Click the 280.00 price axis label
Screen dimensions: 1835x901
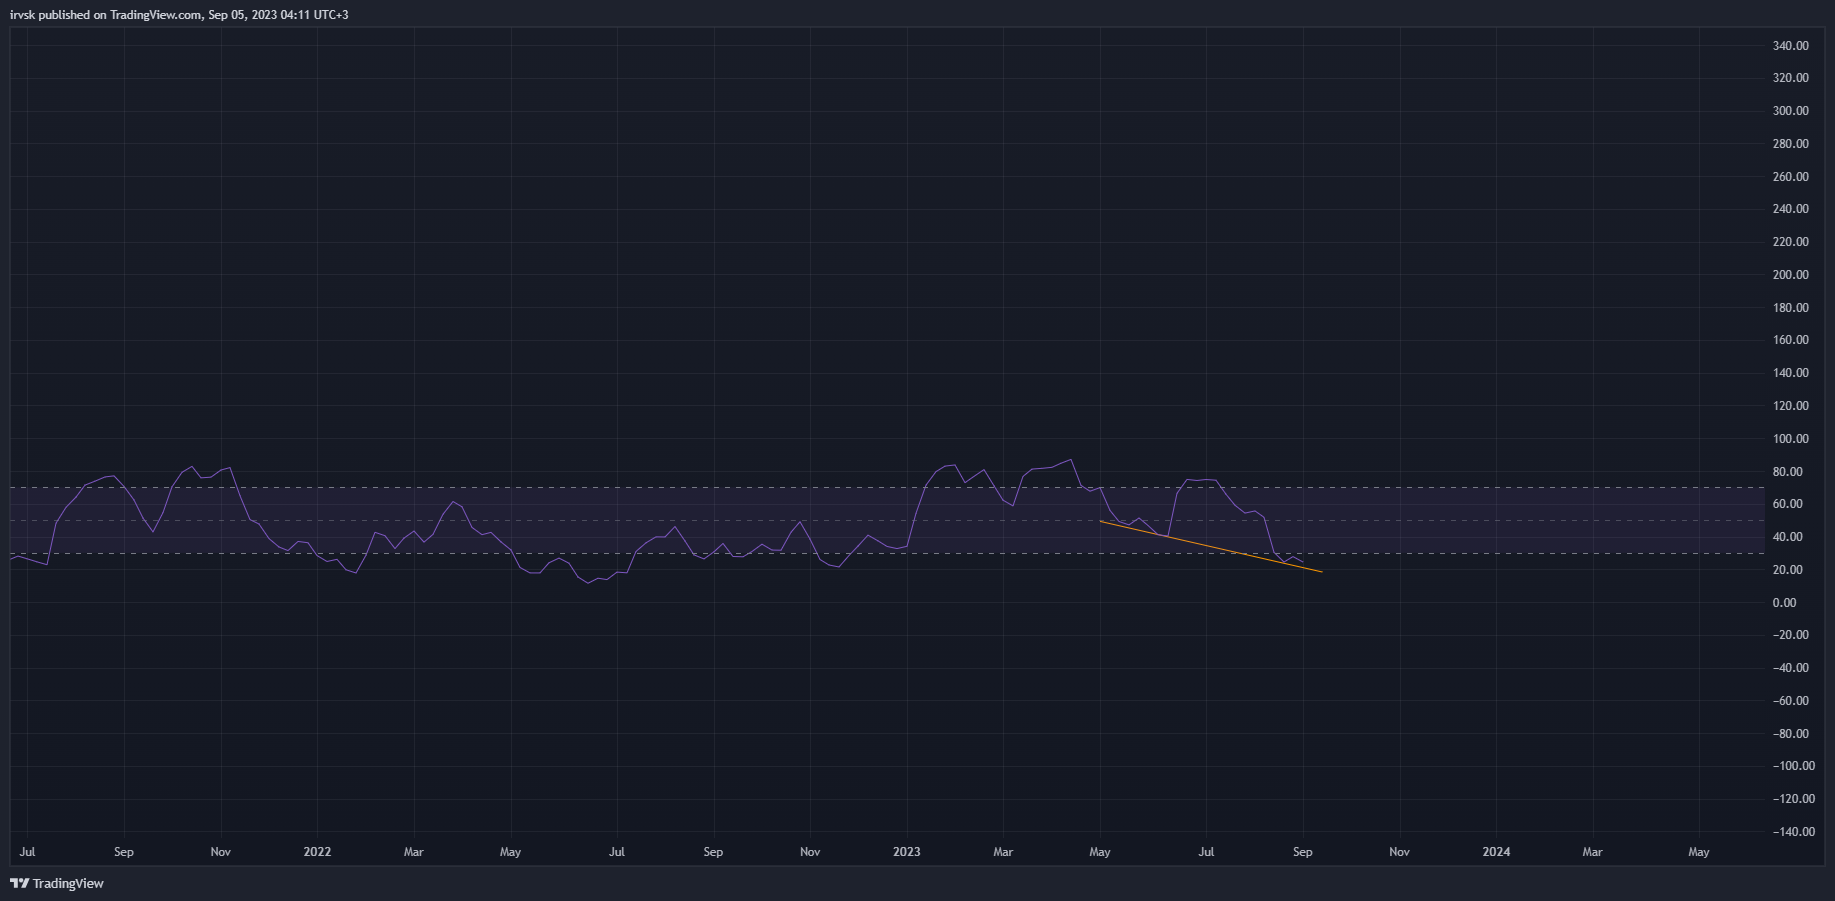click(x=1790, y=144)
